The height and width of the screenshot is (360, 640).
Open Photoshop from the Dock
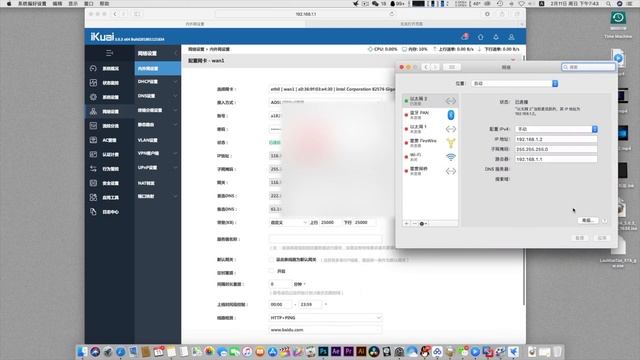(x=323, y=351)
